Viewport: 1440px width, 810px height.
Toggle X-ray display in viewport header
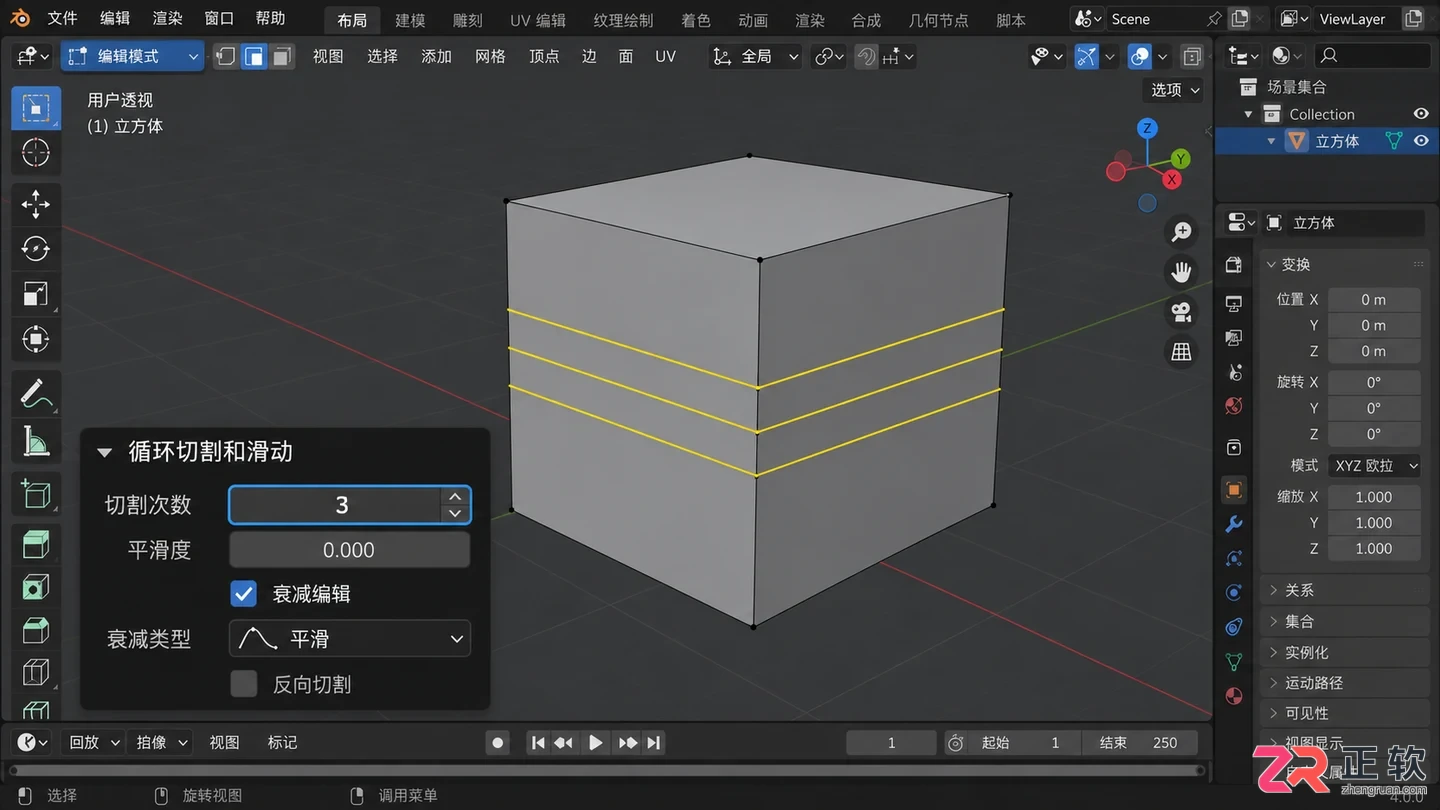pyautogui.click(x=1191, y=57)
